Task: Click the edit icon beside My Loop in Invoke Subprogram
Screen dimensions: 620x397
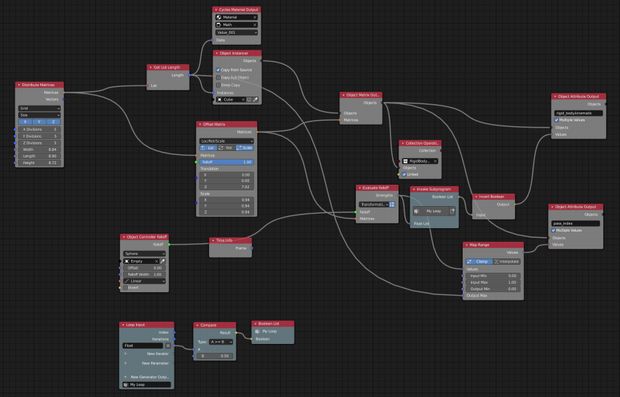Action: pos(452,212)
